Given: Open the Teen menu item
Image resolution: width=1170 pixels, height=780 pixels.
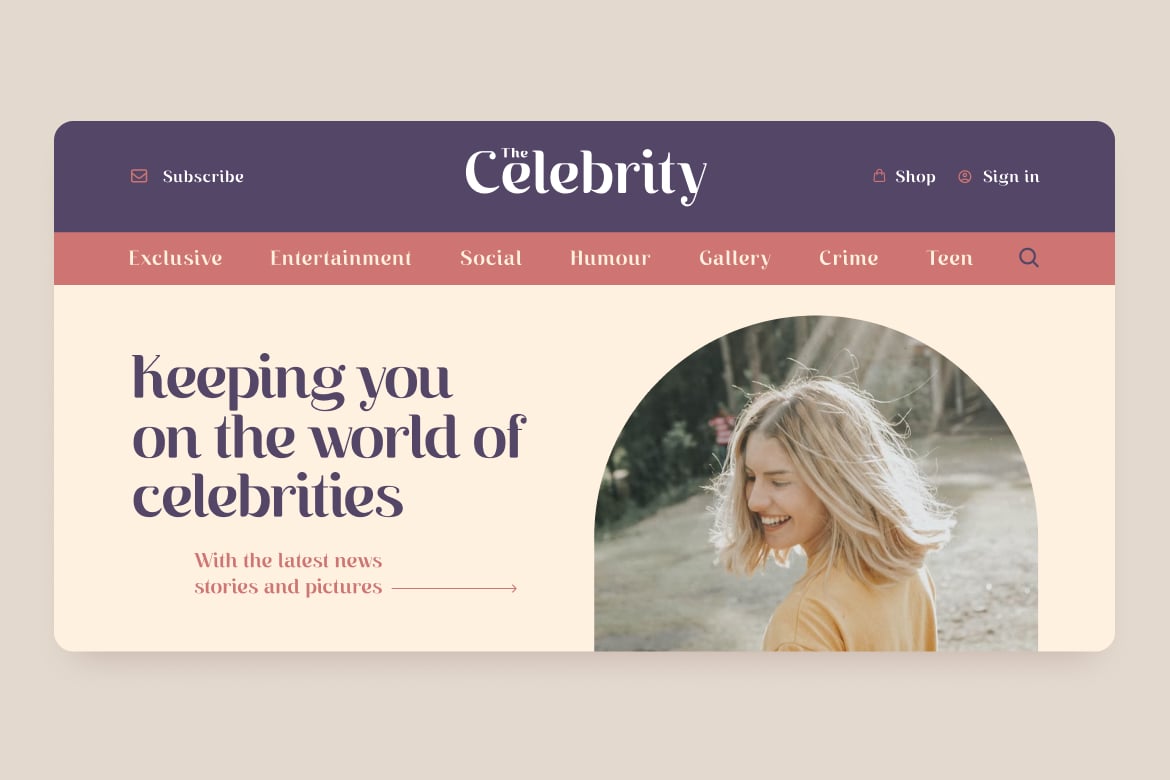Looking at the screenshot, I should pyautogui.click(x=949, y=258).
